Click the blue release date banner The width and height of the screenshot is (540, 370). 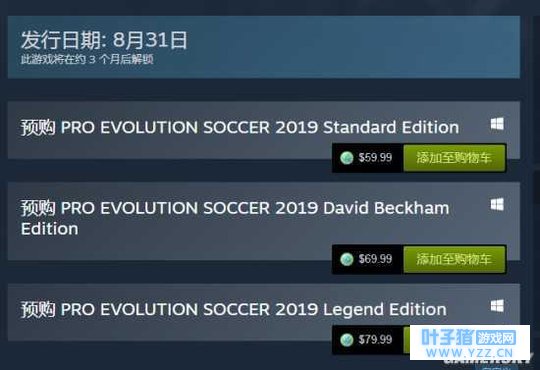point(264,47)
